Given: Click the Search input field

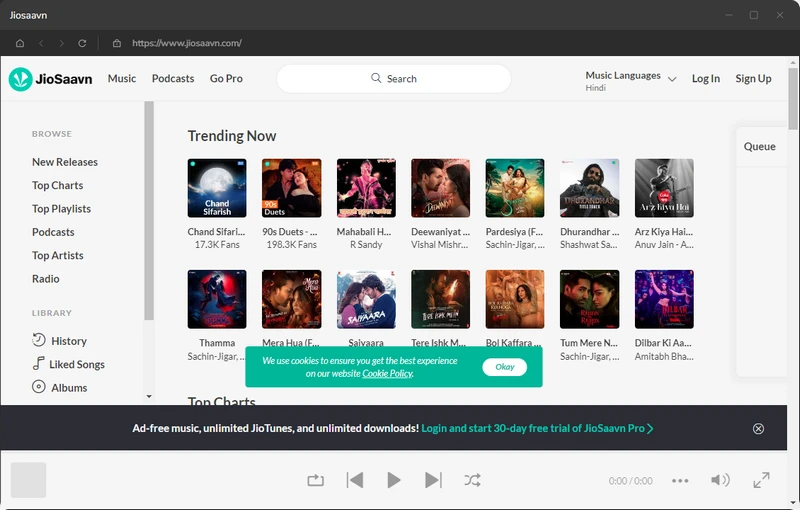Looking at the screenshot, I should (393, 79).
